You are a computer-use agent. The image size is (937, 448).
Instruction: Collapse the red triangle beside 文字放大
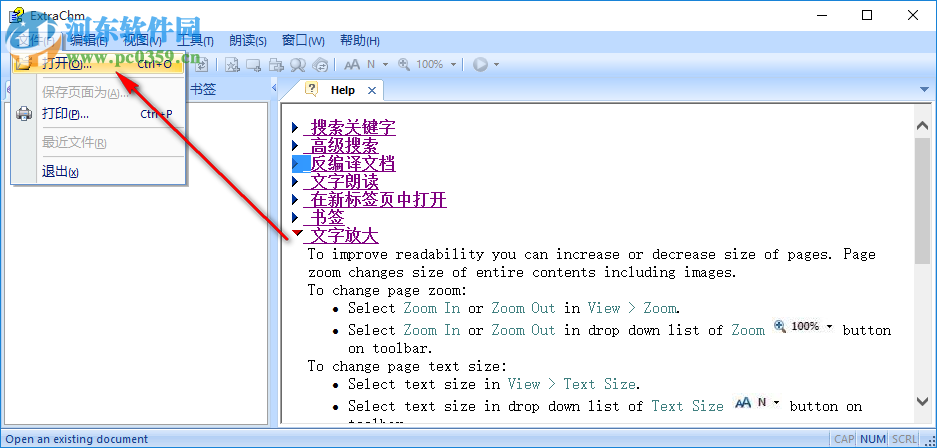pyautogui.click(x=297, y=233)
